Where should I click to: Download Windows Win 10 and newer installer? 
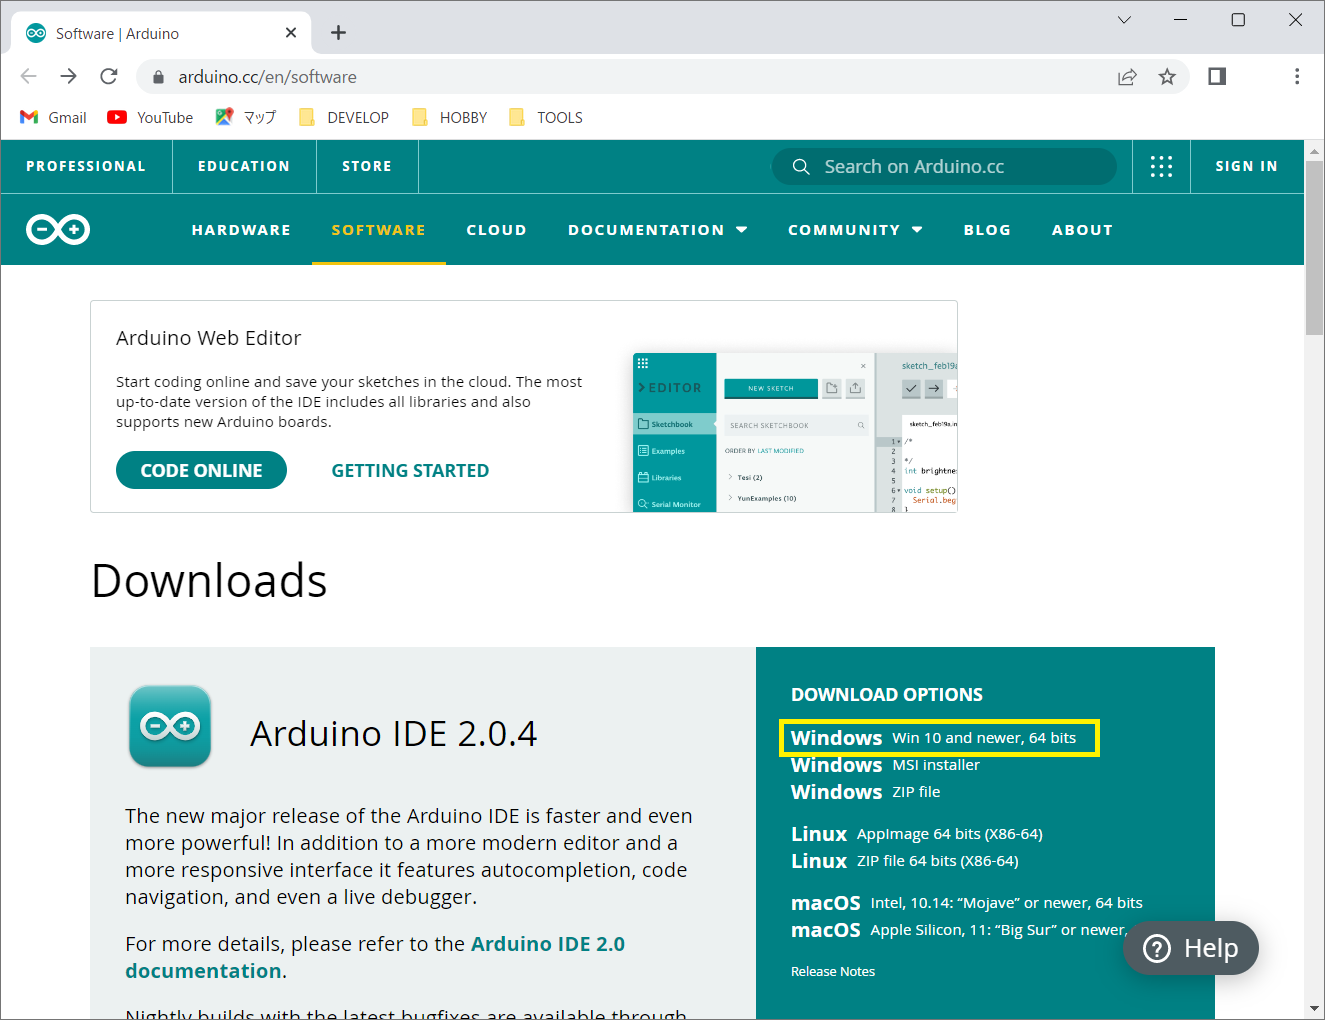[x=933, y=738]
